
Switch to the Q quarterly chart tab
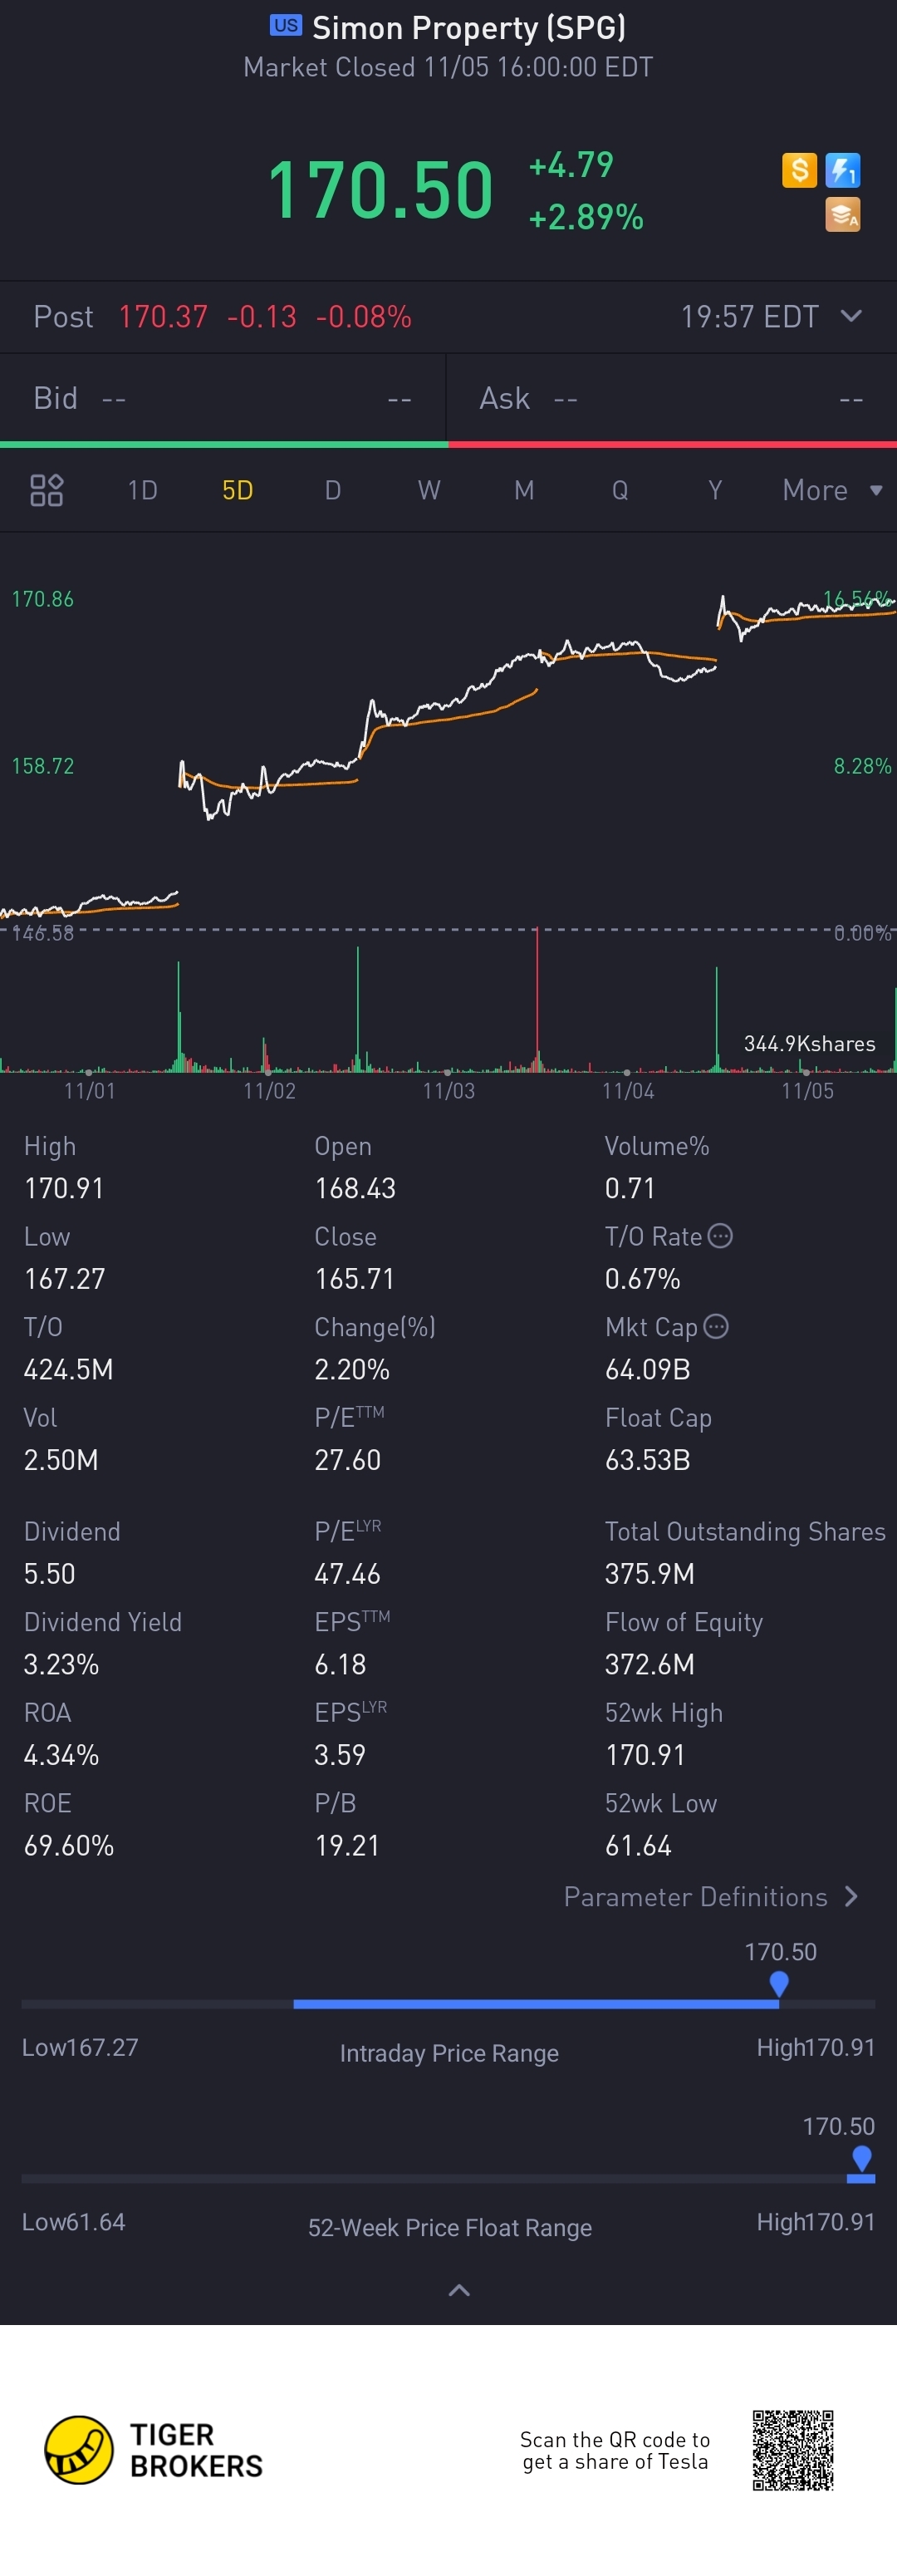point(620,490)
